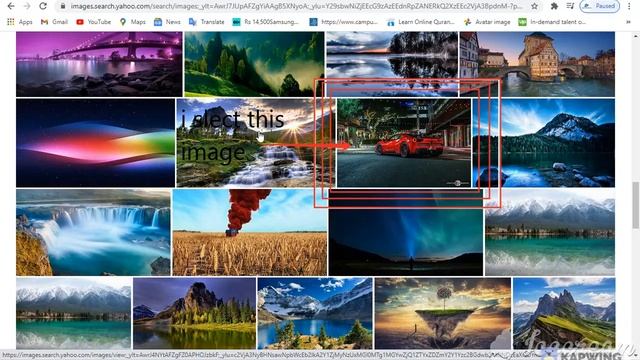This screenshot has height=360, width=640.
Task: Go back to the previous page
Action: 11,6
